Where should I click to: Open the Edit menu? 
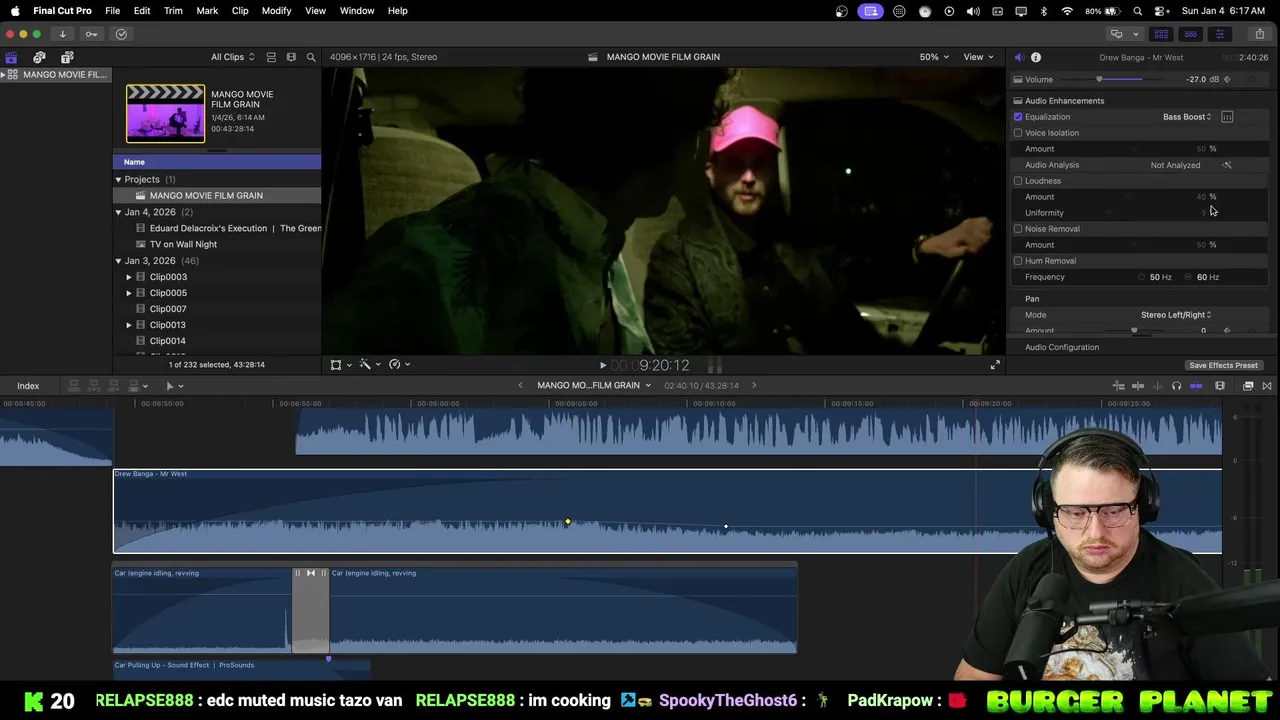[142, 11]
